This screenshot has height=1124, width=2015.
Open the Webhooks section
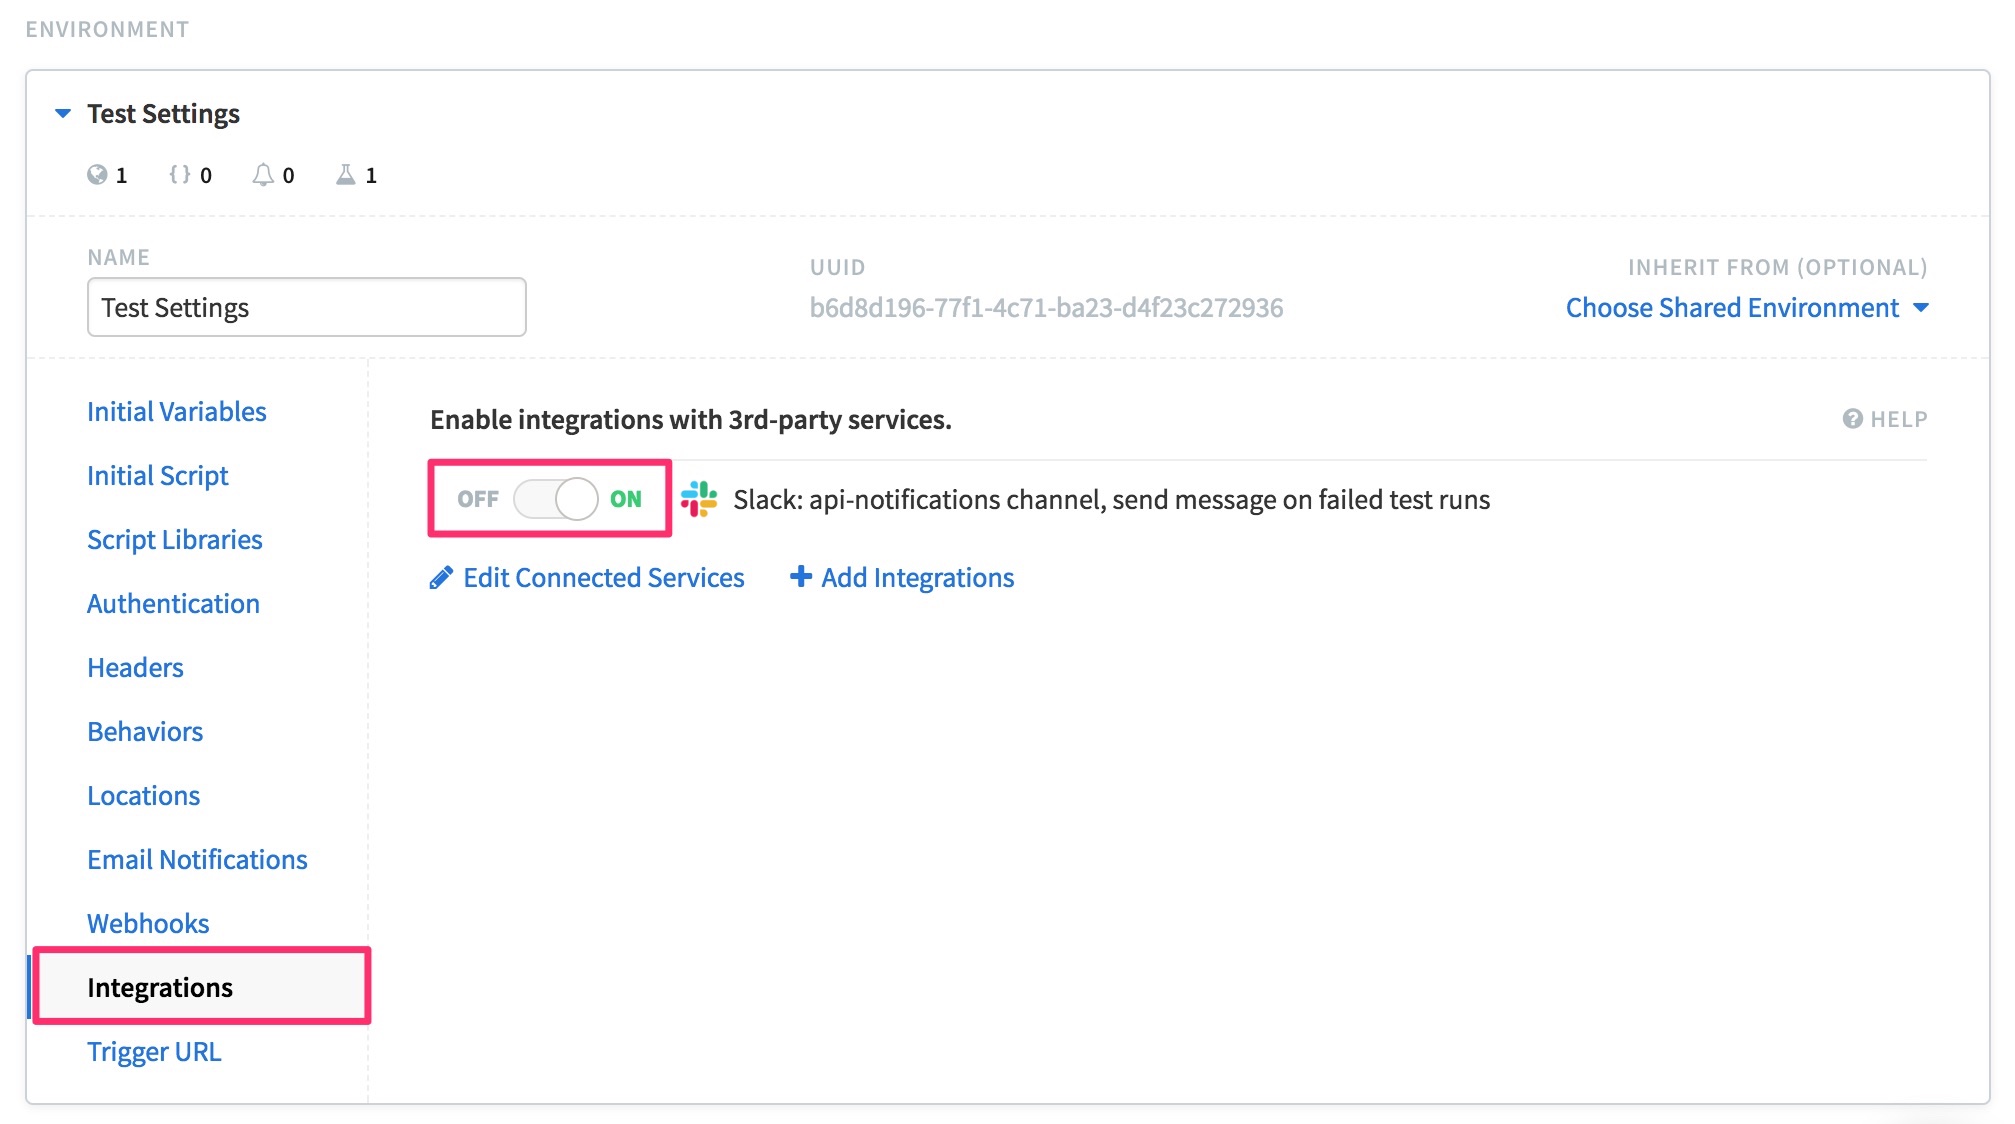(x=148, y=924)
